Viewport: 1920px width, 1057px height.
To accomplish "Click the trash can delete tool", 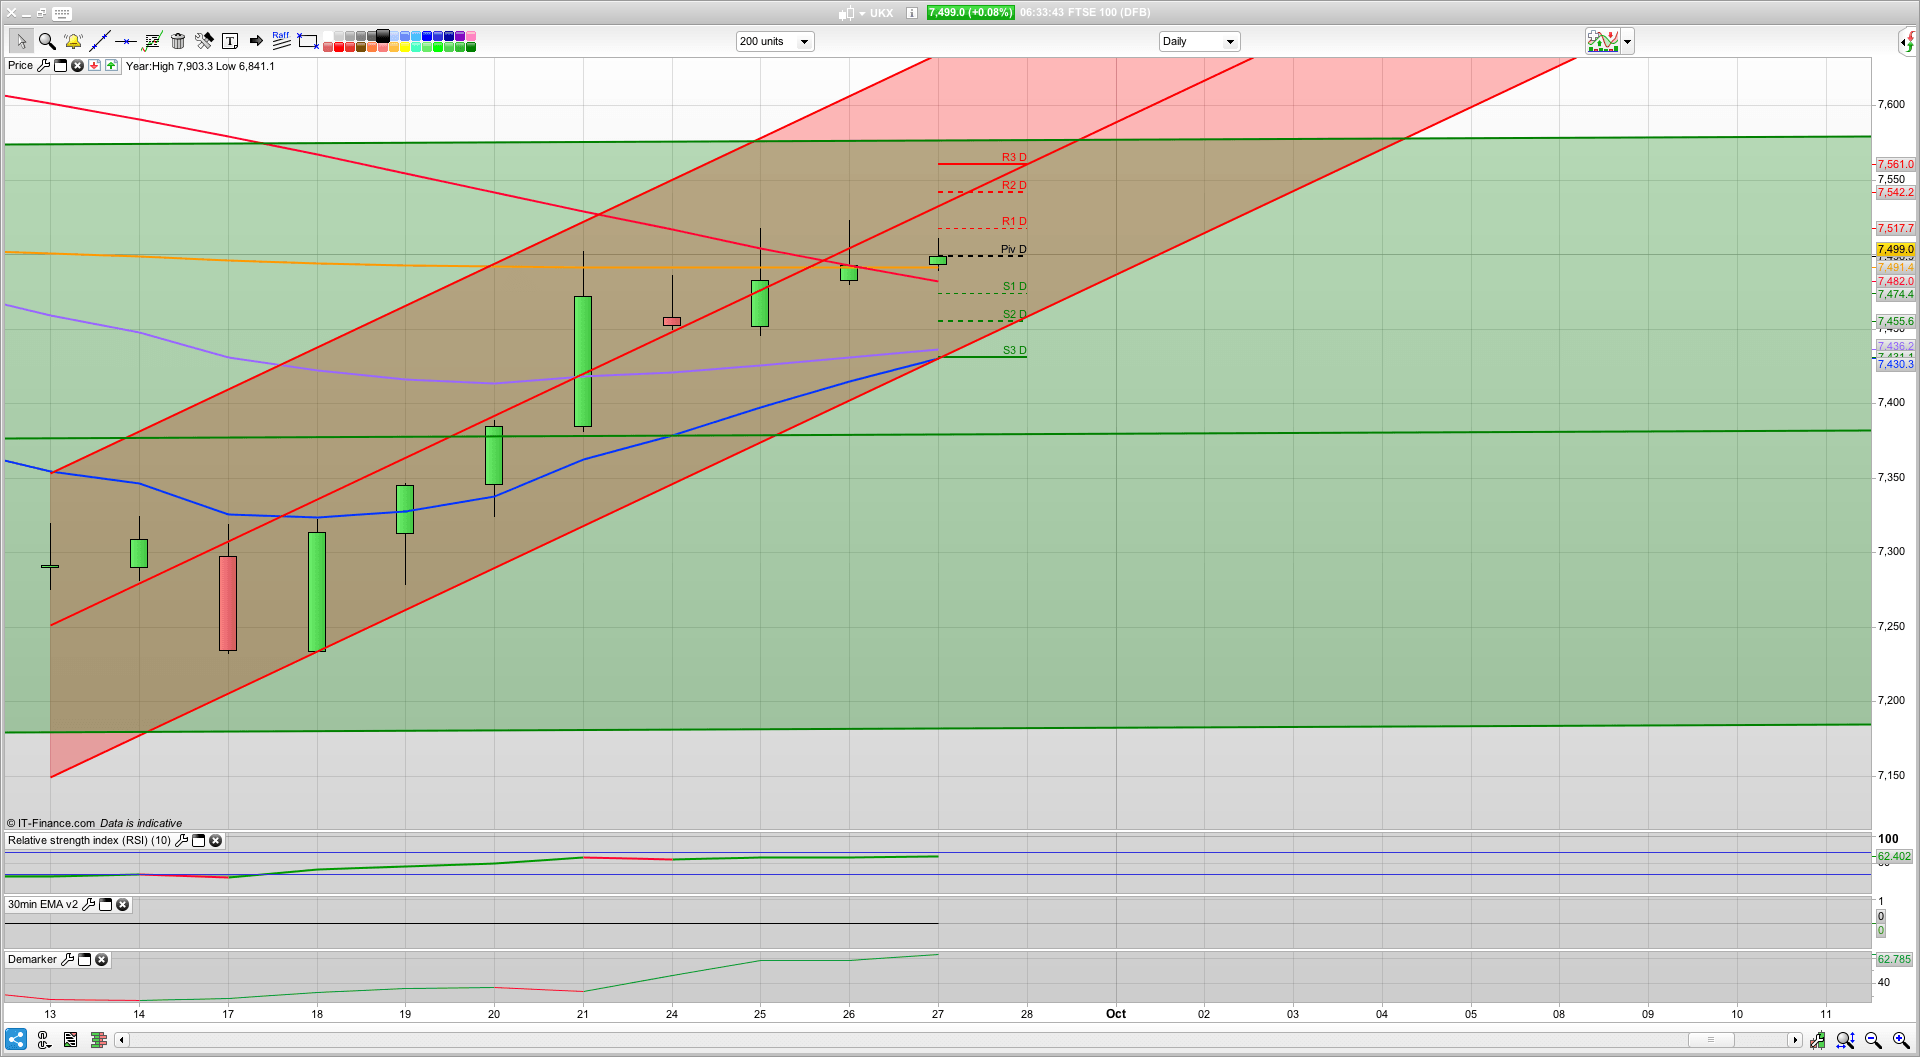I will 178,41.
